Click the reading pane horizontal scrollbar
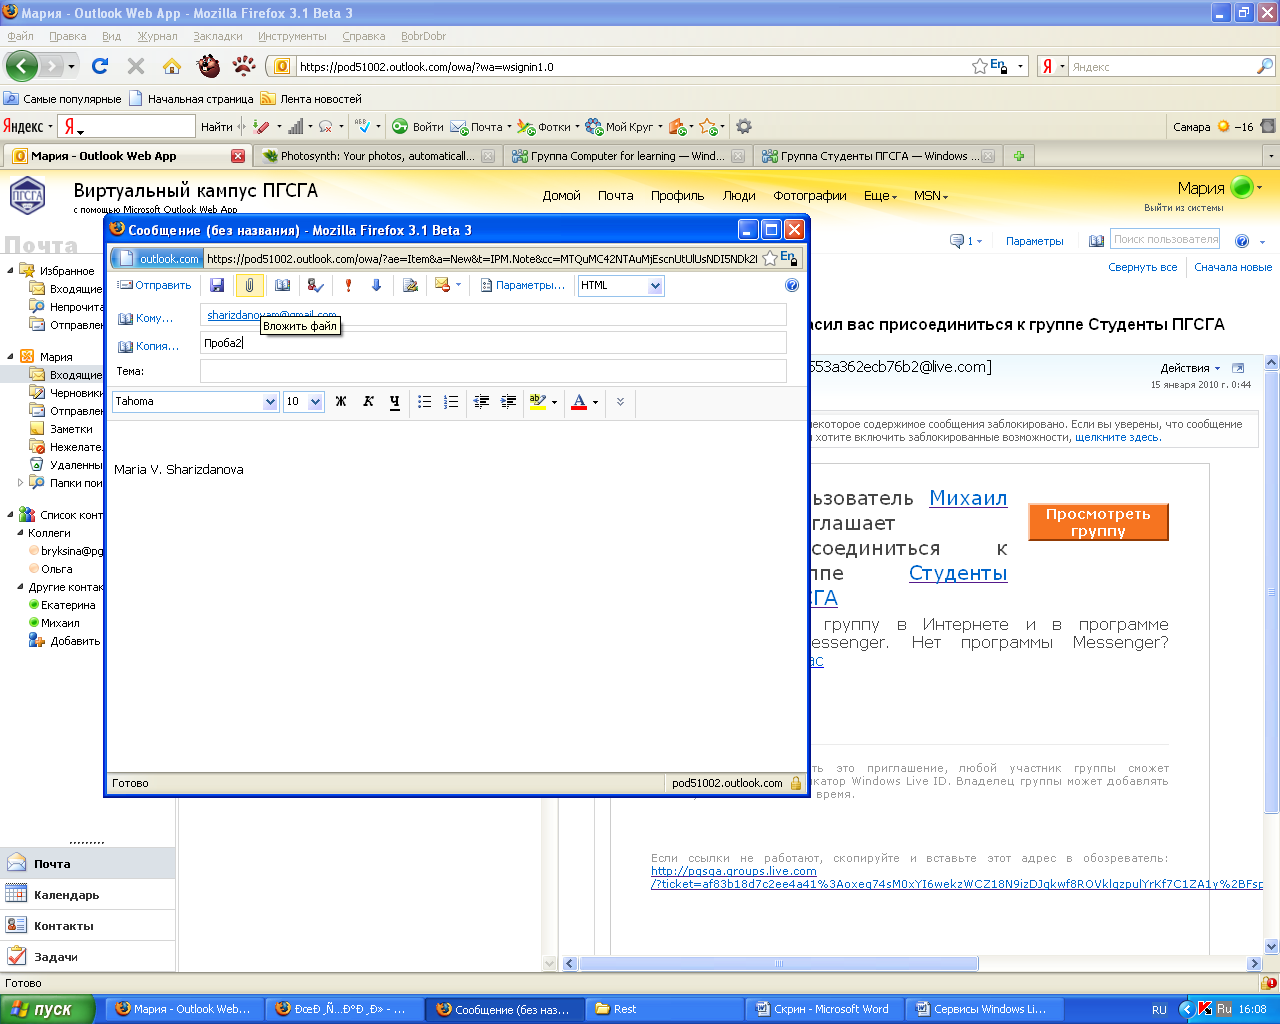 click(779, 964)
